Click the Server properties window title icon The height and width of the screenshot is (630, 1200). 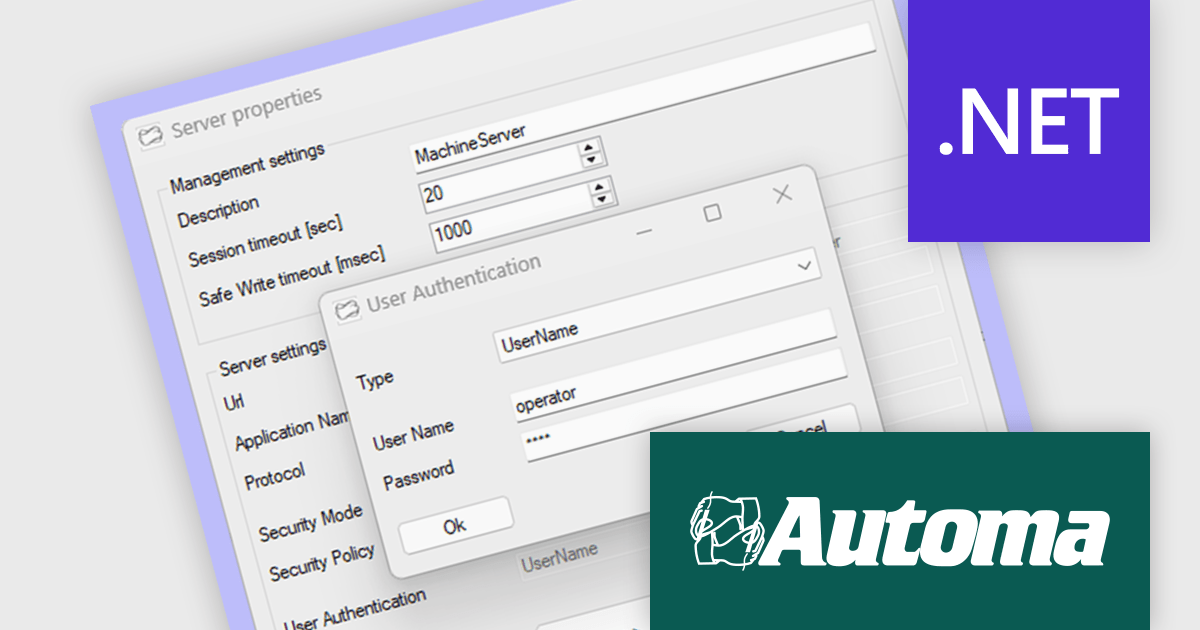(x=150, y=135)
